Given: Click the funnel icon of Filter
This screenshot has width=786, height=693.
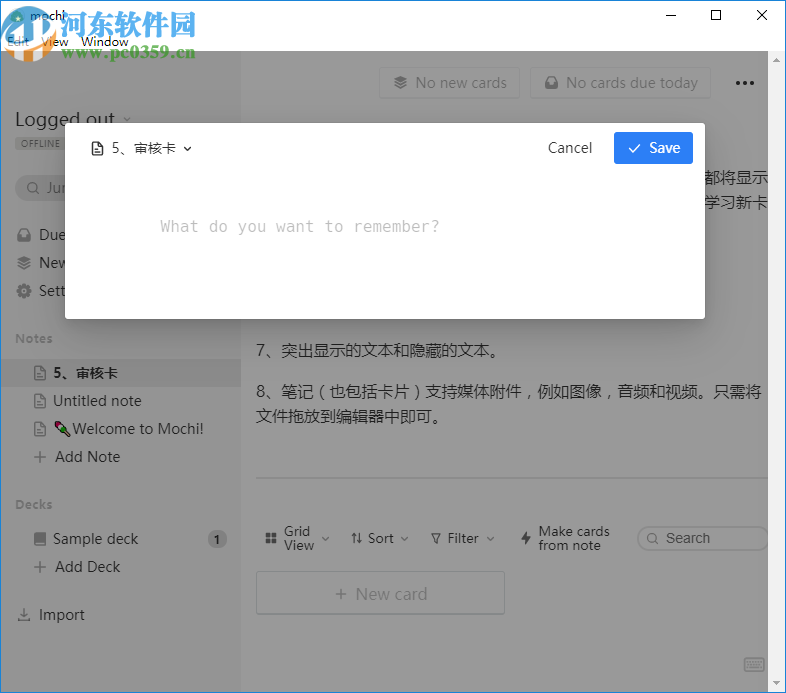Looking at the screenshot, I should pyautogui.click(x=436, y=539).
